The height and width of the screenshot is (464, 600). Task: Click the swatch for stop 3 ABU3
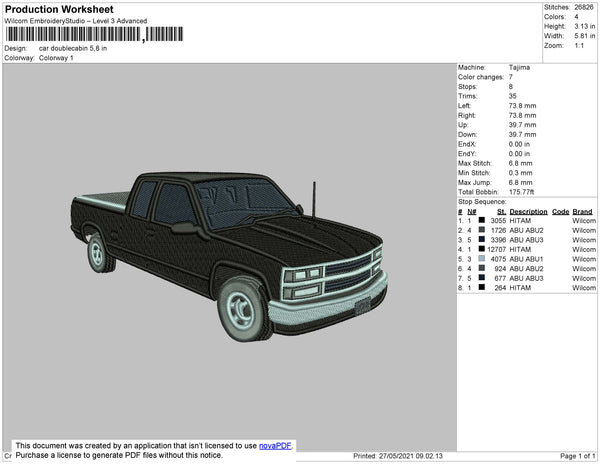click(482, 240)
